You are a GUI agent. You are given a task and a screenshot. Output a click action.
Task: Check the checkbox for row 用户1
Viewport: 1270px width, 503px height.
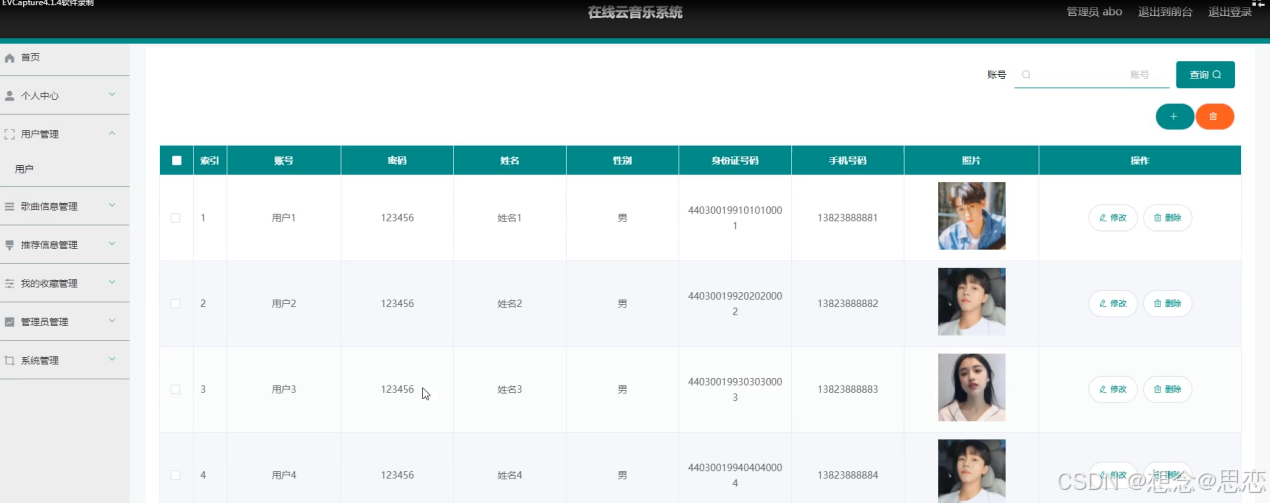[176, 218]
